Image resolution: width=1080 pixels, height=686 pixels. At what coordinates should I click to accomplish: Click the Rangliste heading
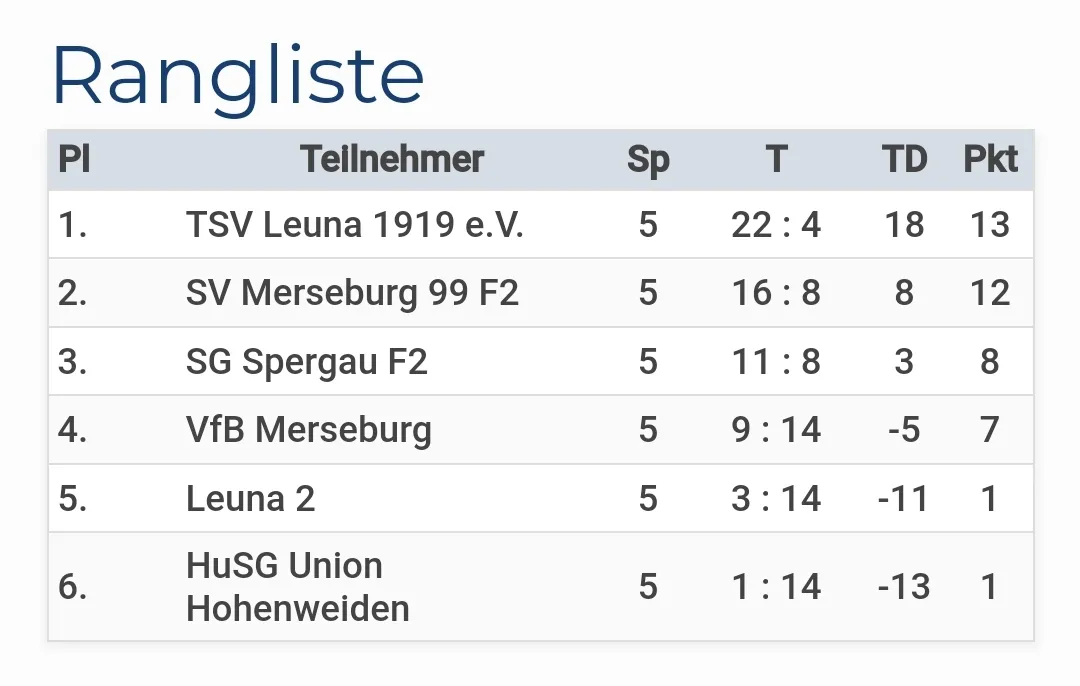click(x=238, y=76)
